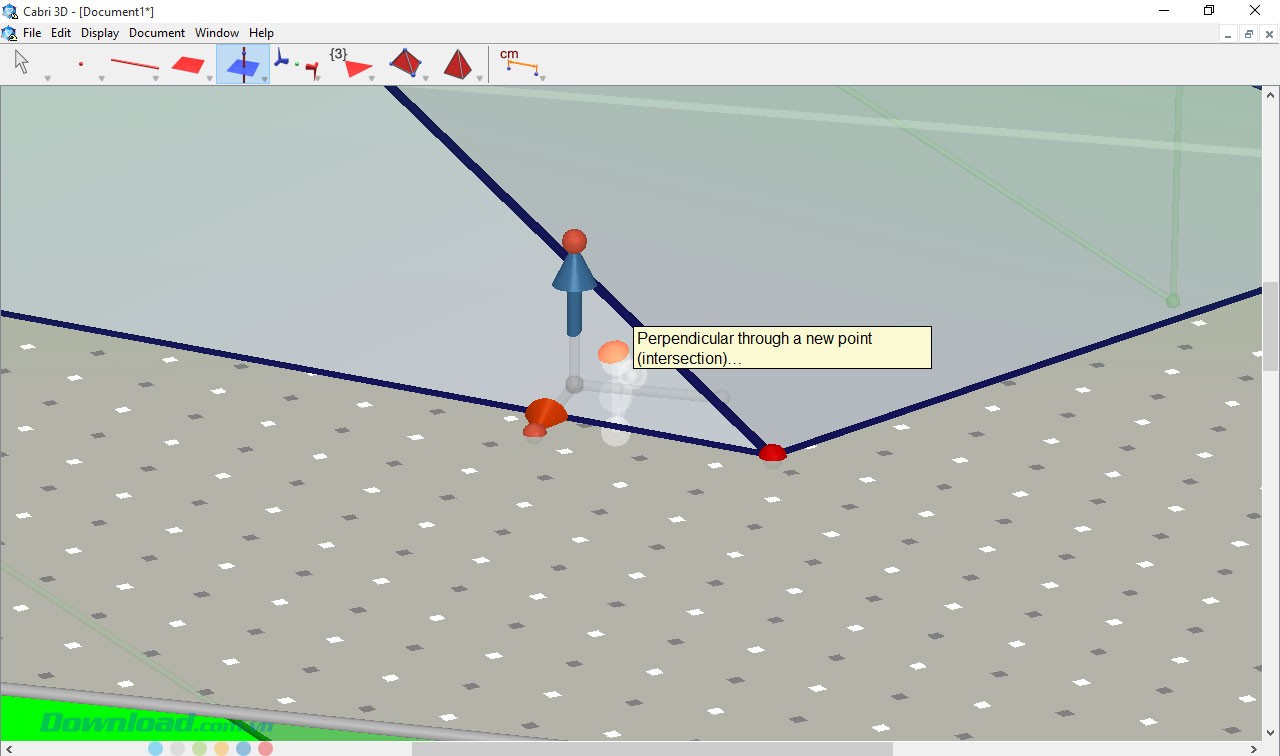This screenshot has width=1280, height=756.
Task: Expand the Line tool dropdown arrow
Action: (156, 79)
